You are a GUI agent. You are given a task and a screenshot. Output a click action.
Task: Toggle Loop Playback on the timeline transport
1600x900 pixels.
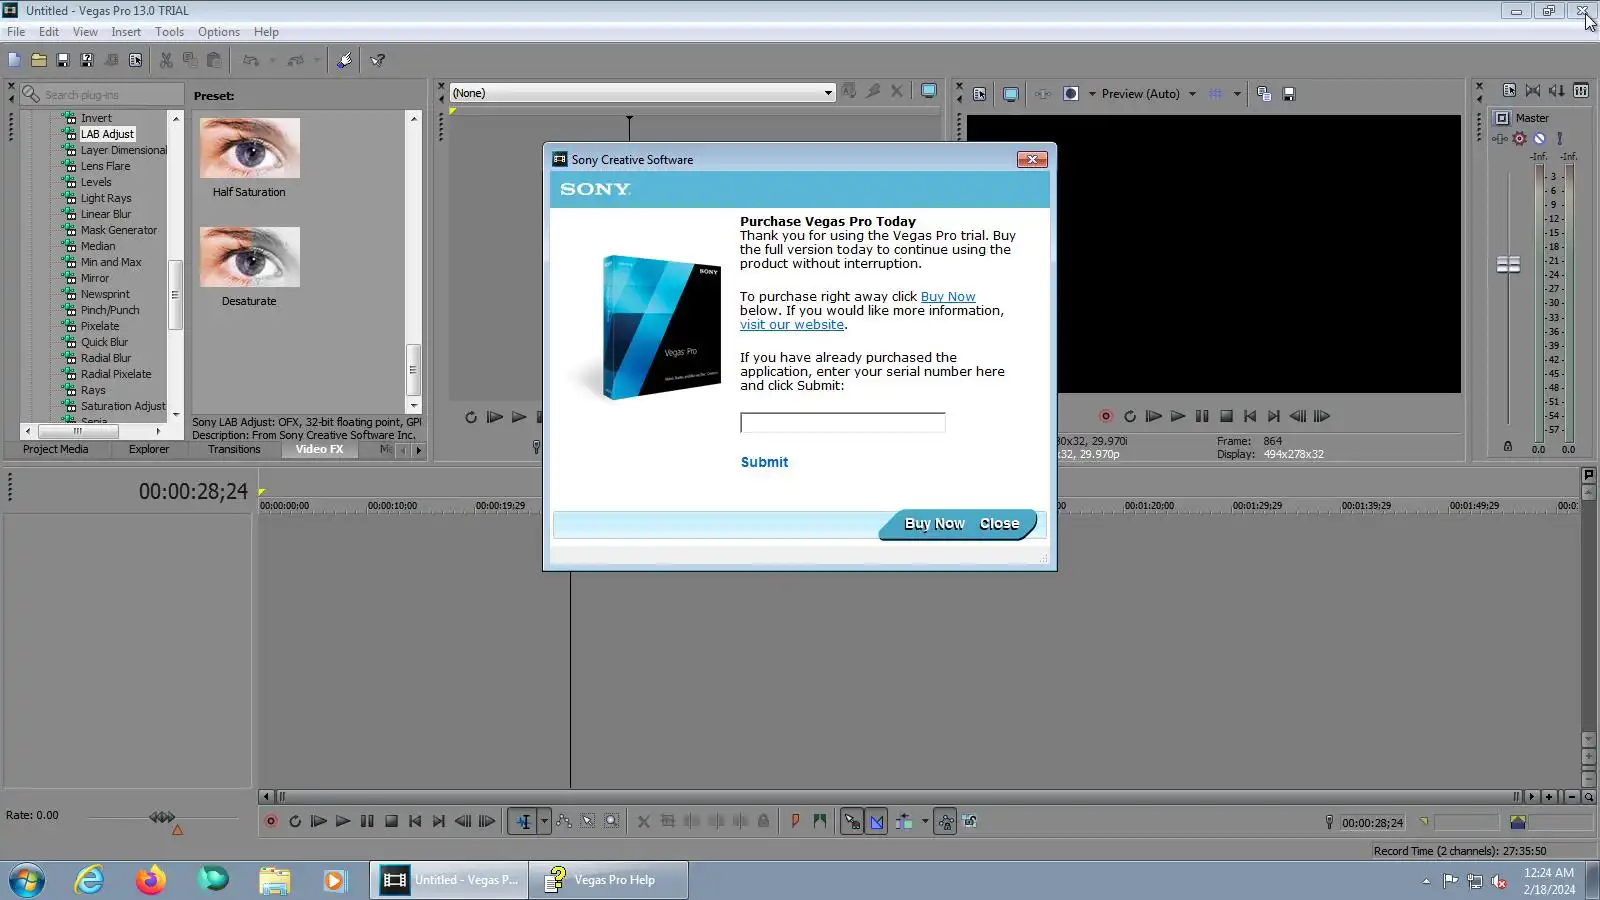(295, 821)
